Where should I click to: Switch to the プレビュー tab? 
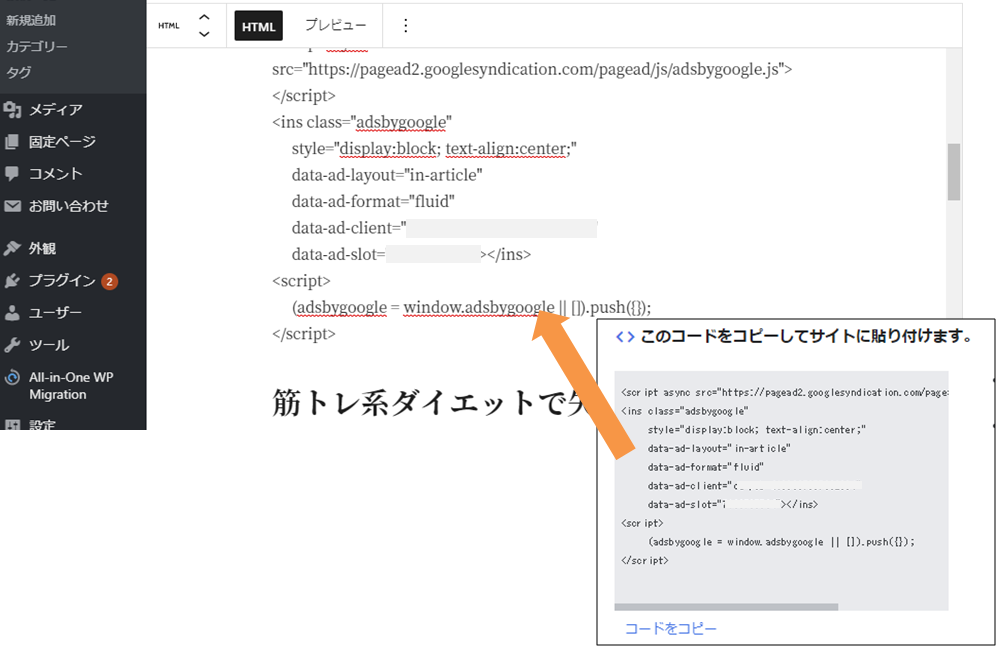(x=335, y=26)
